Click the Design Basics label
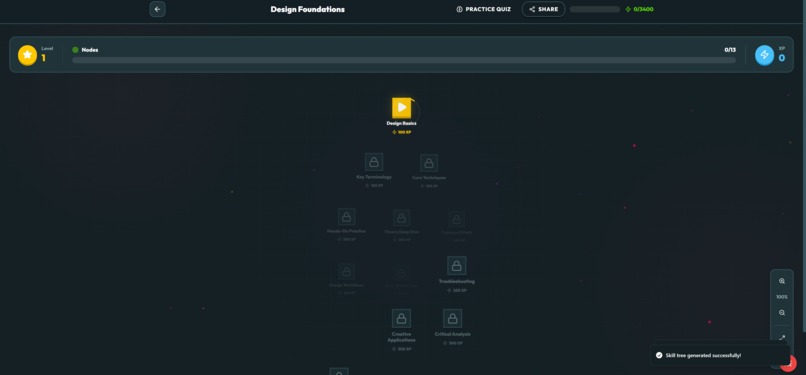Screen dimensions: 806x375 point(401,123)
